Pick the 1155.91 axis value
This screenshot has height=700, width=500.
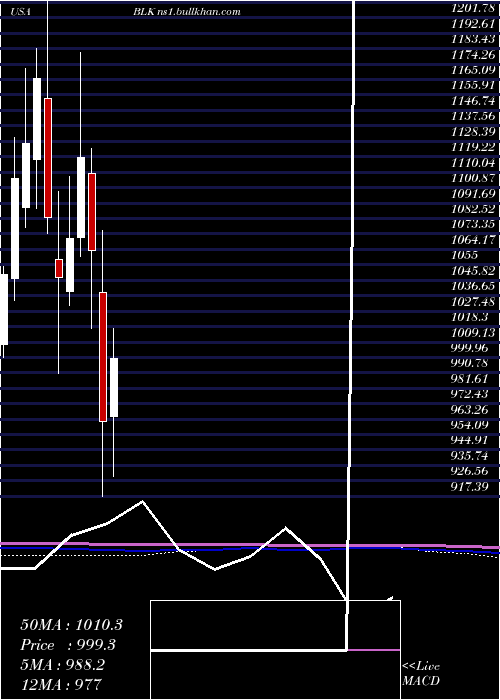coord(473,85)
